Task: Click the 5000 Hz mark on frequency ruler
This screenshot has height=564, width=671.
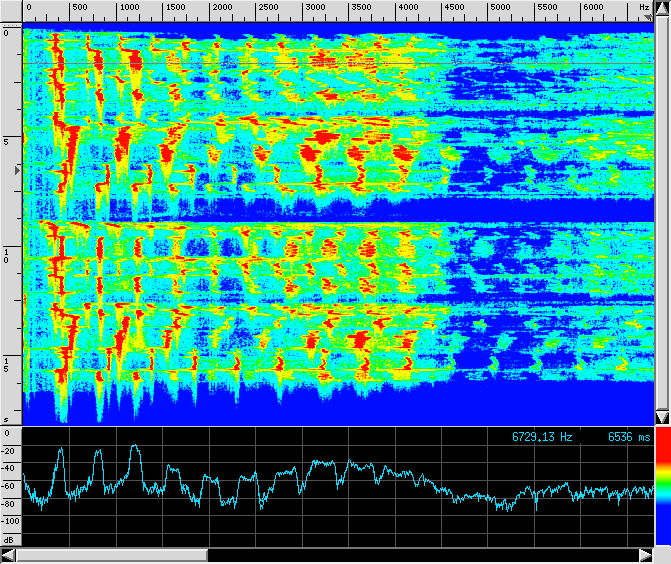Action: click(x=499, y=8)
